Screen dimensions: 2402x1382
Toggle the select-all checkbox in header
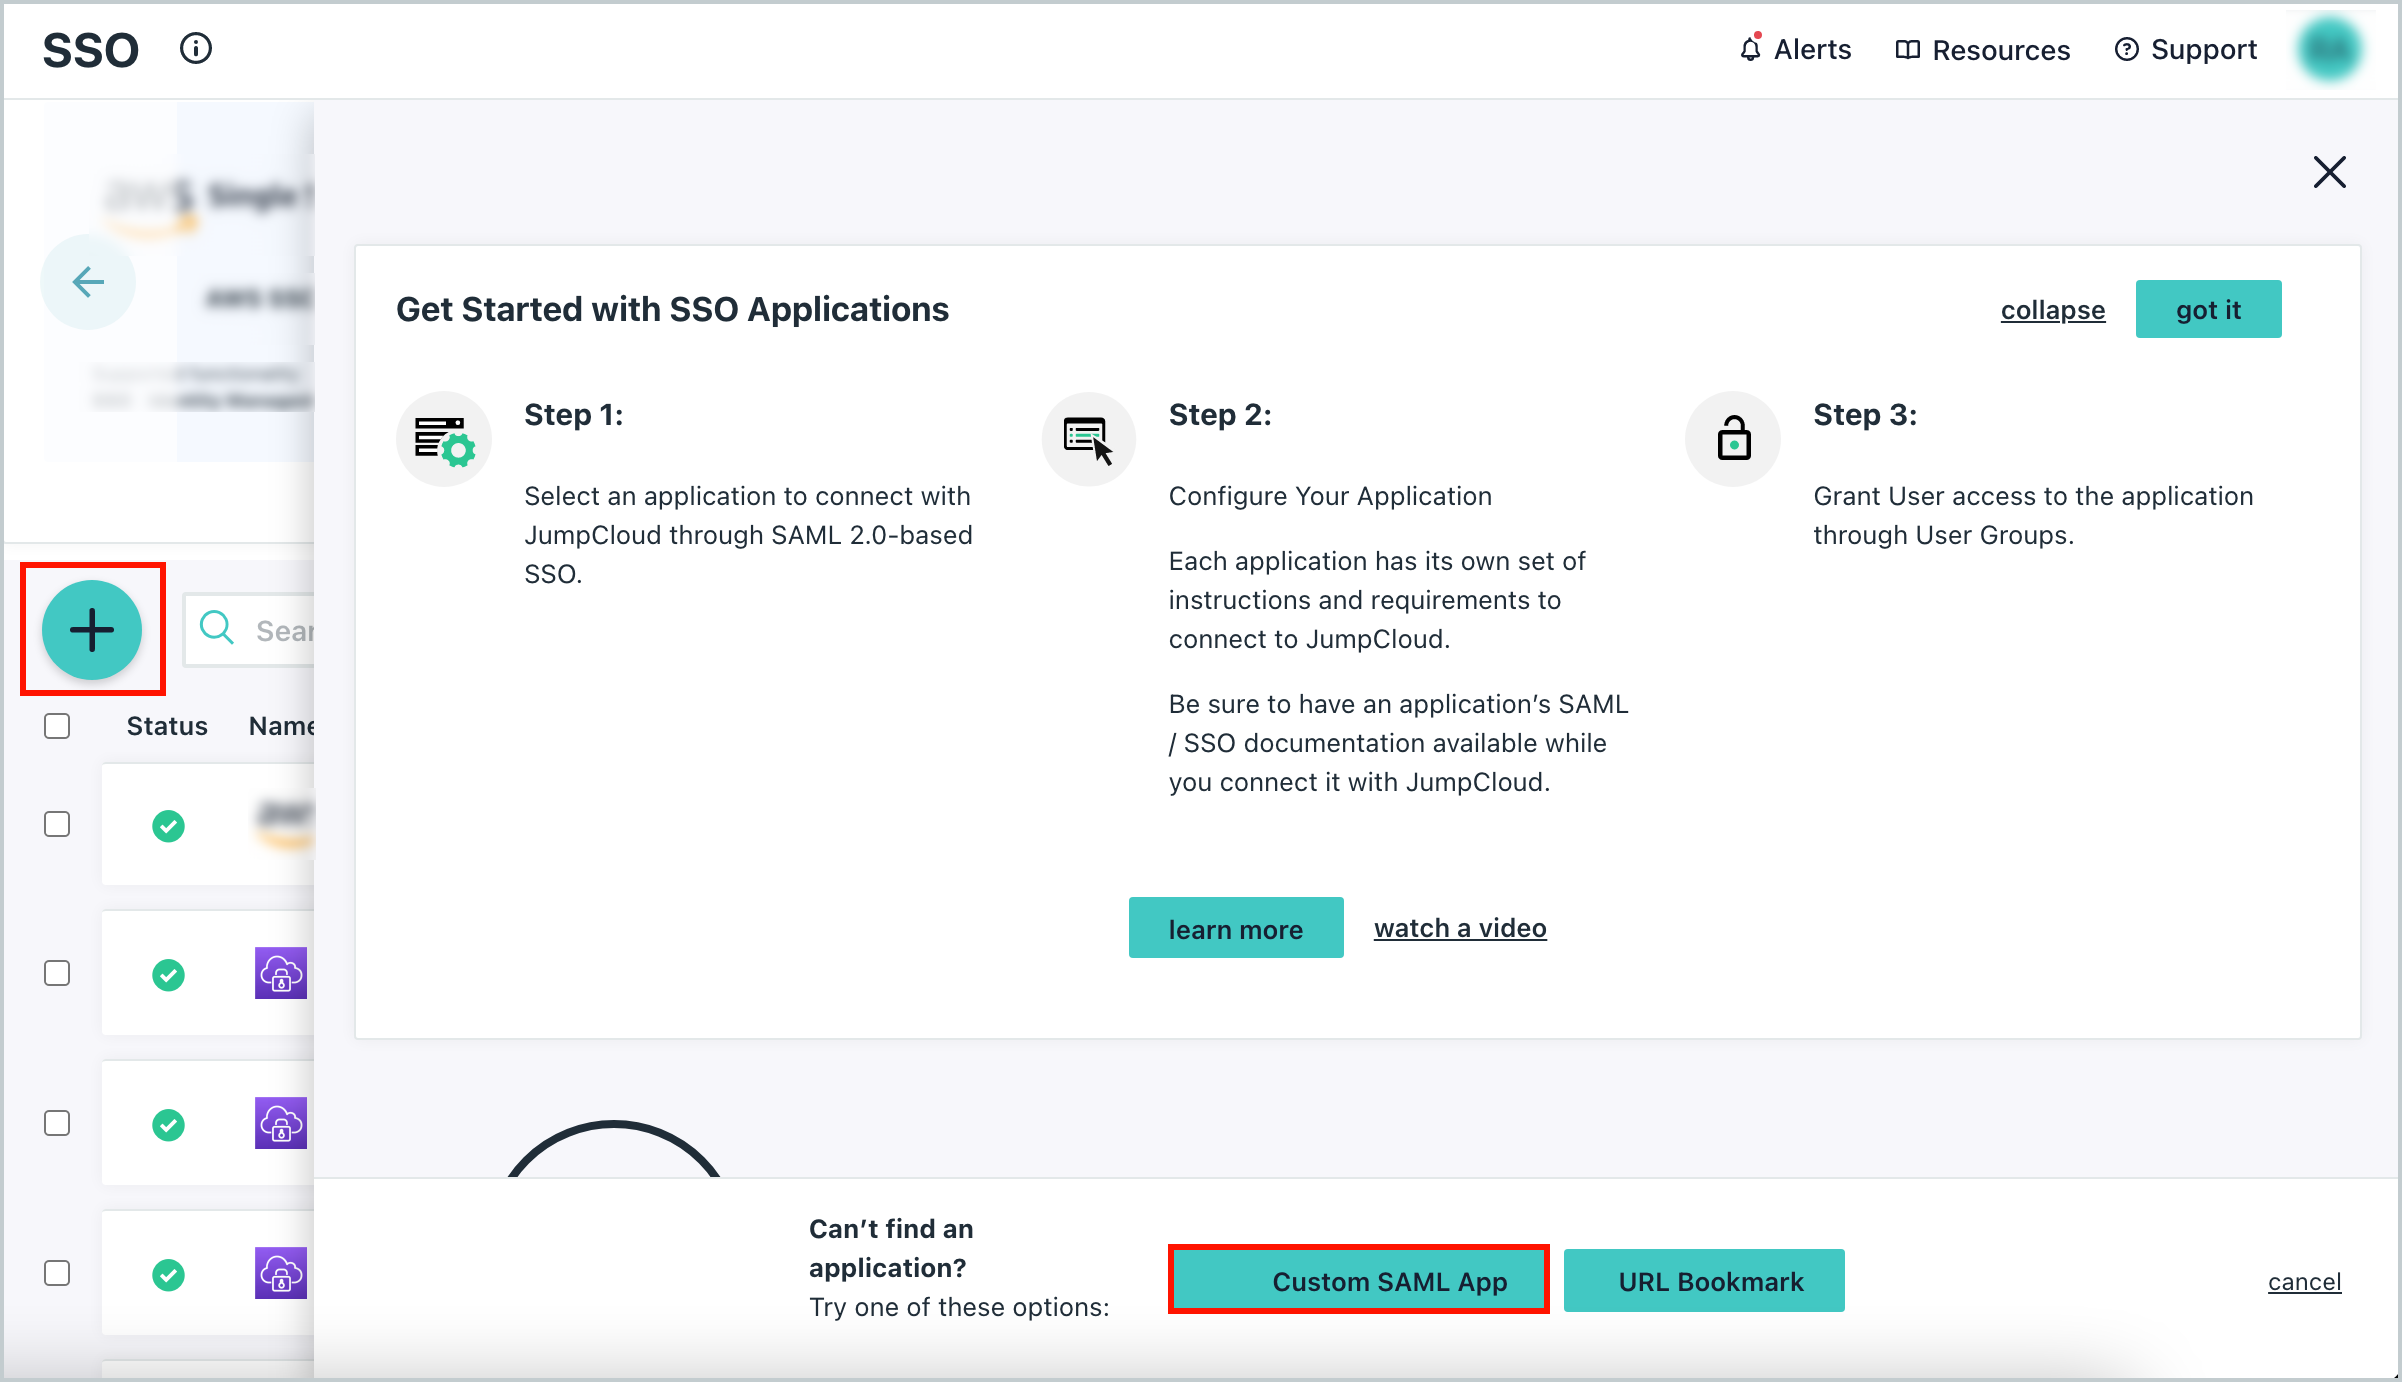coord(57,726)
